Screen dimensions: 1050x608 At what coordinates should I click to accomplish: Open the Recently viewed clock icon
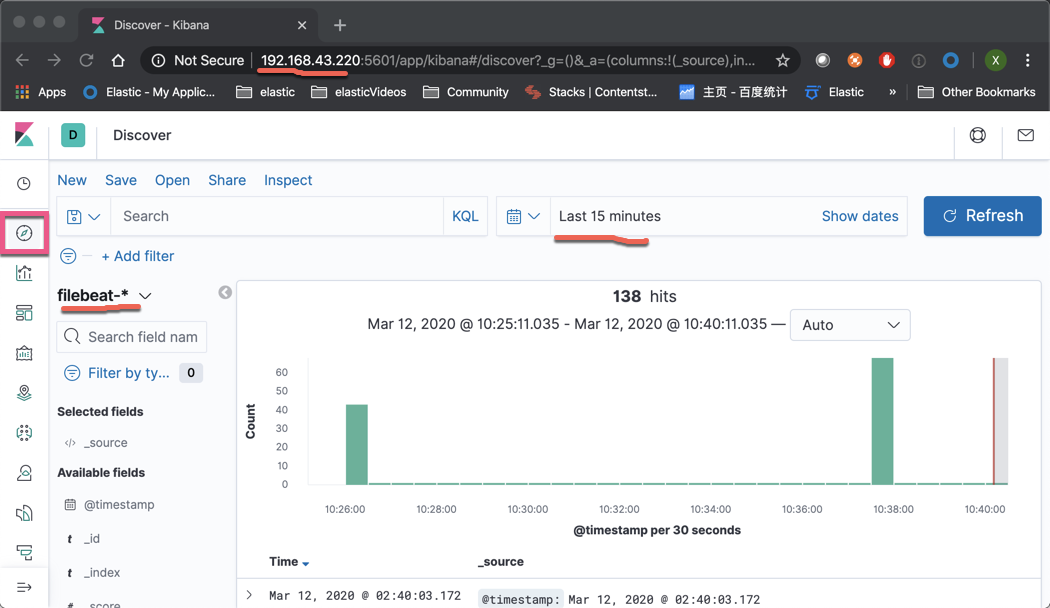(x=24, y=183)
